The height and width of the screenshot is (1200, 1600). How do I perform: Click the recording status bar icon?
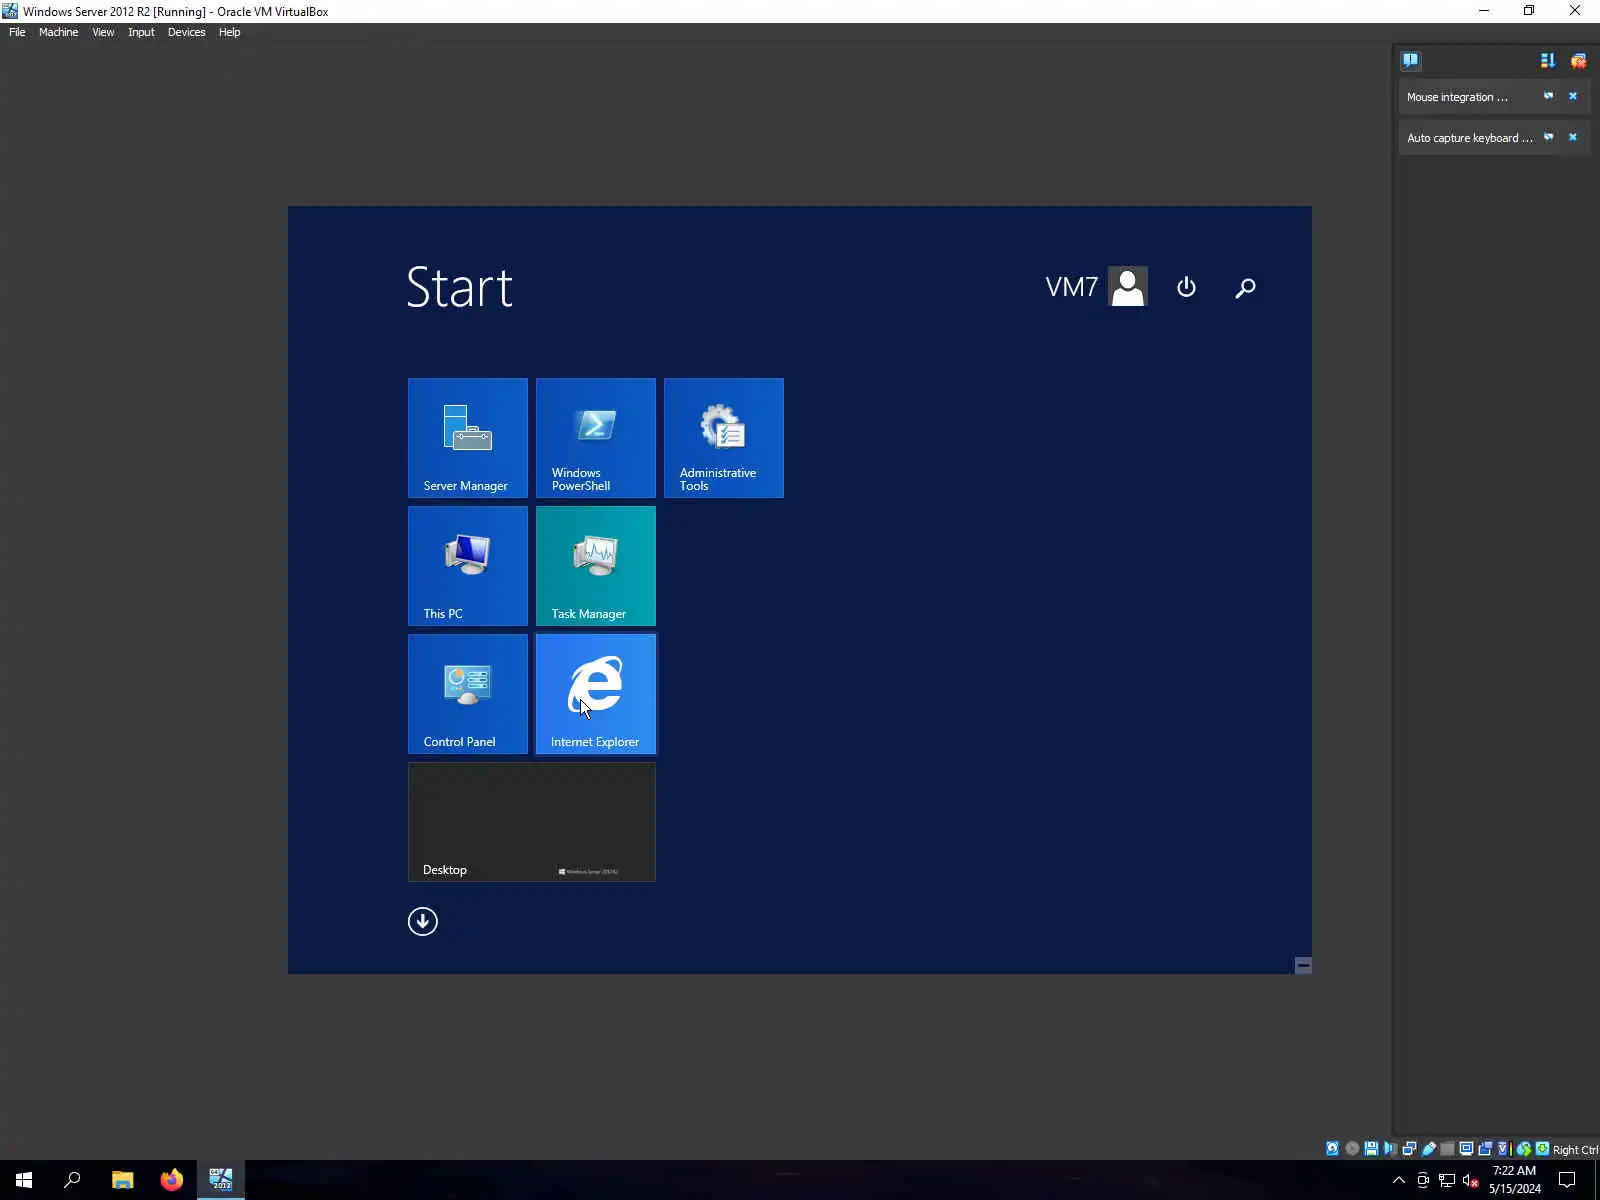(x=1485, y=1149)
